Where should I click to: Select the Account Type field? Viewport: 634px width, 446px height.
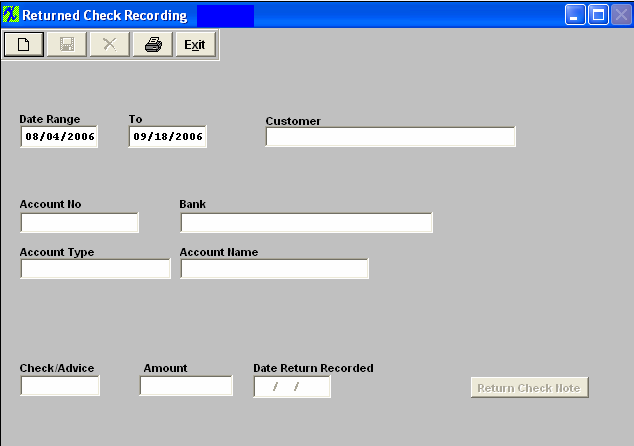click(x=95, y=268)
